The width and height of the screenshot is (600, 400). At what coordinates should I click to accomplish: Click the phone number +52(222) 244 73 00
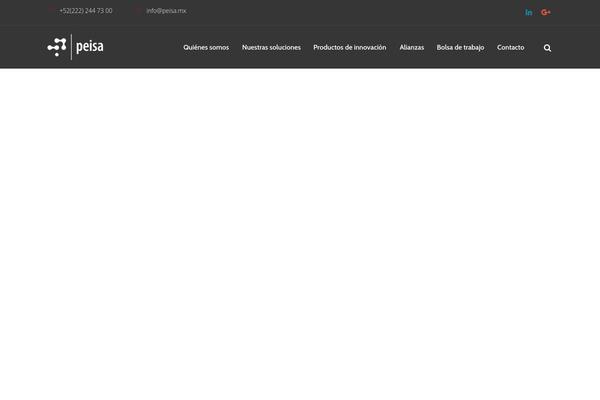click(x=86, y=11)
